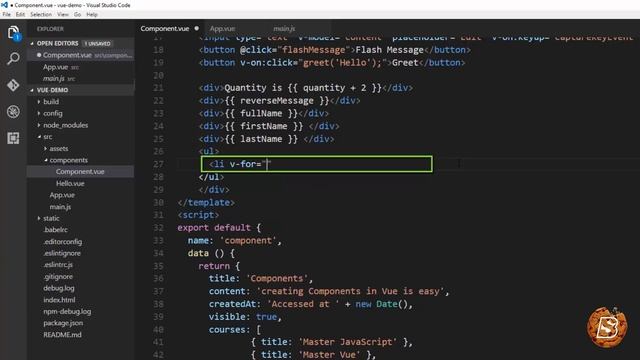The image size is (640, 360).
Task: Open the .gitignore file
Action: point(58,276)
